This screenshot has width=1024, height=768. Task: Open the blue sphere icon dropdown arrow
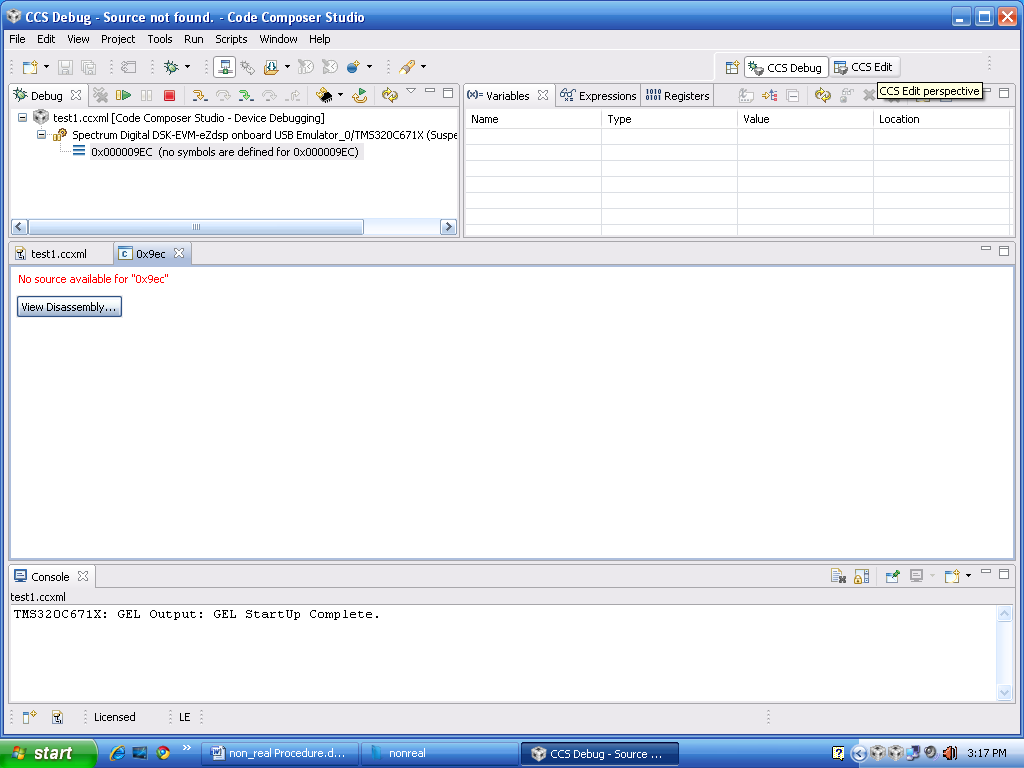(x=370, y=67)
